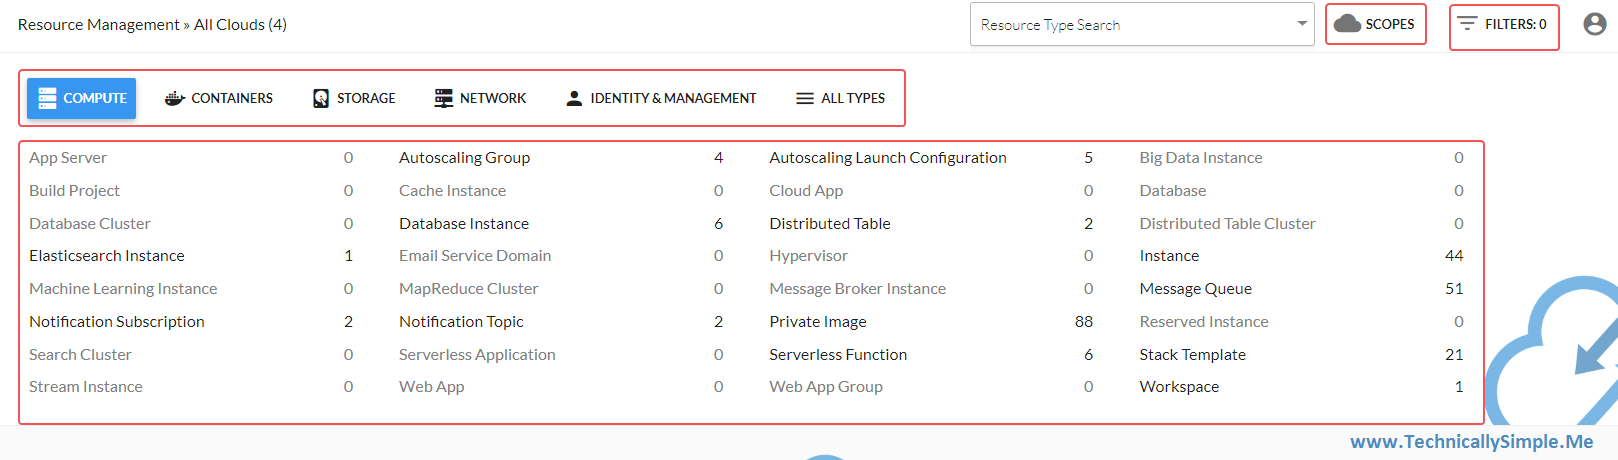The image size is (1618, 460).
Task: Switch to the All Types tab
Action: point(840,98)
